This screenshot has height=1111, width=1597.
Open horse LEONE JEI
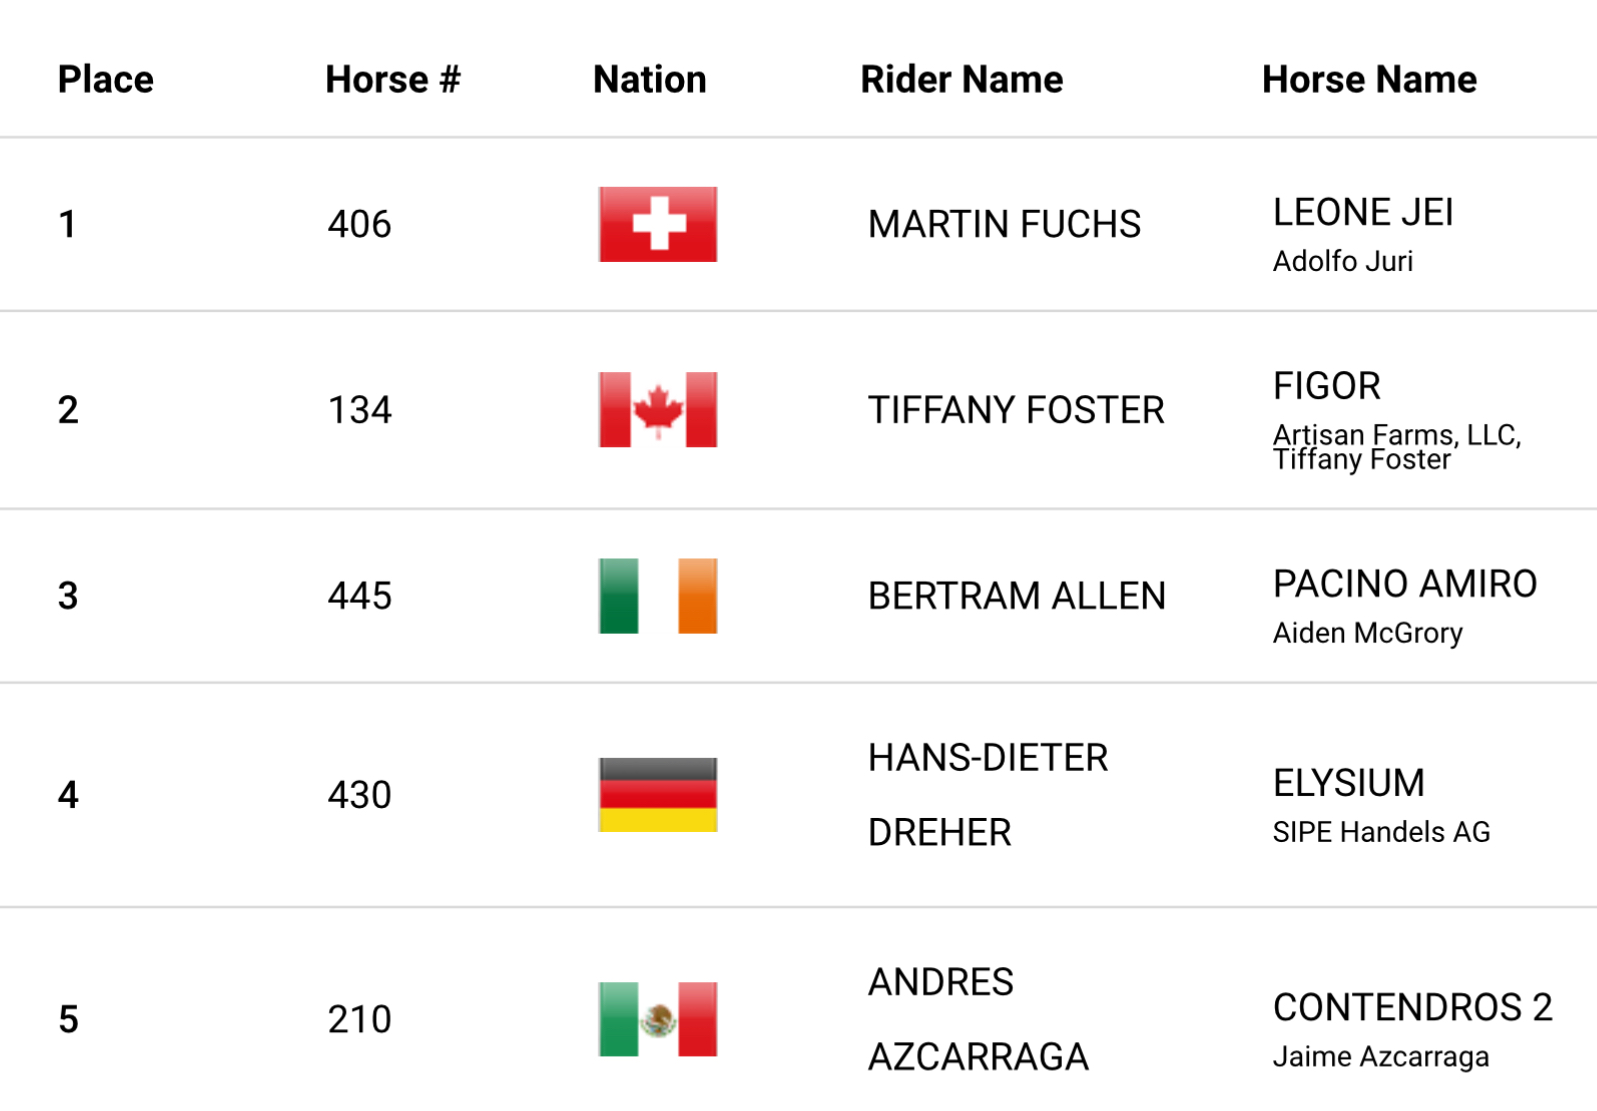point(1363,213)
